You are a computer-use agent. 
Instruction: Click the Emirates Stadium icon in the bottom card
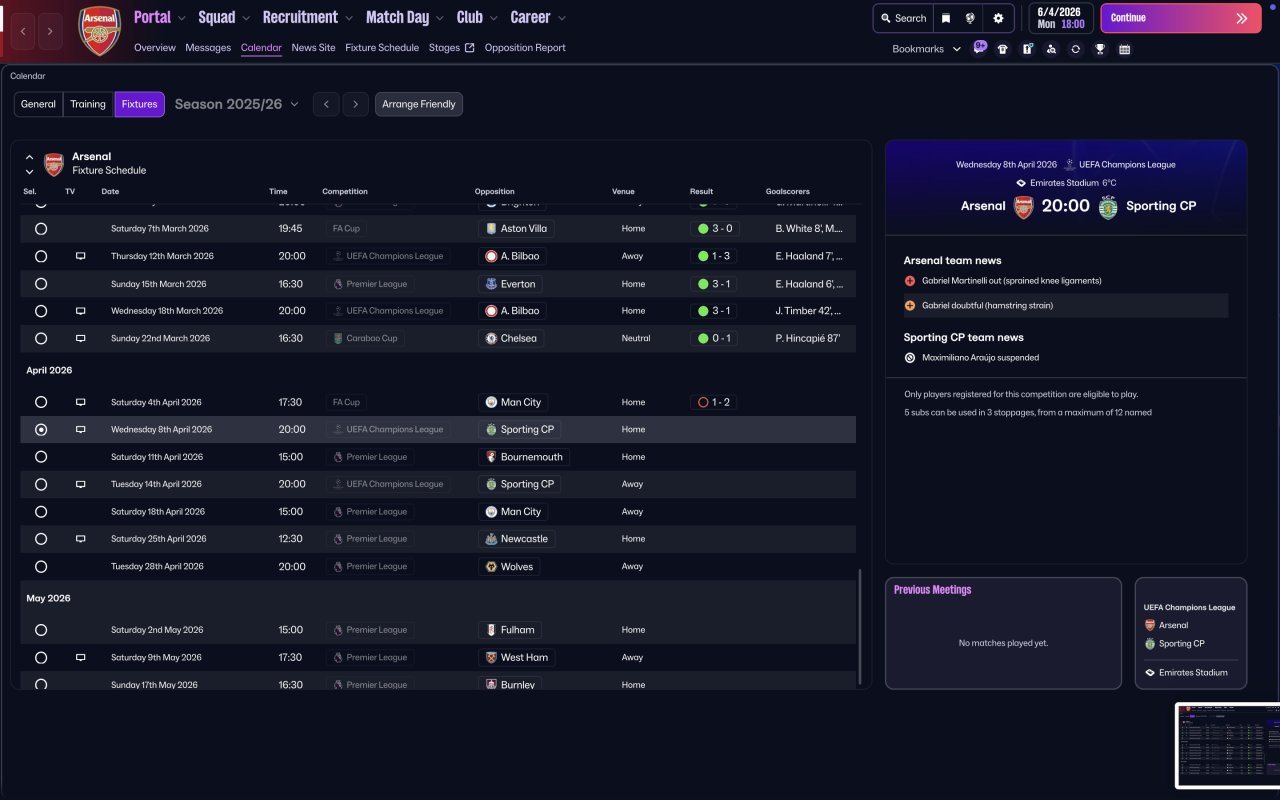coord(1150,673)
